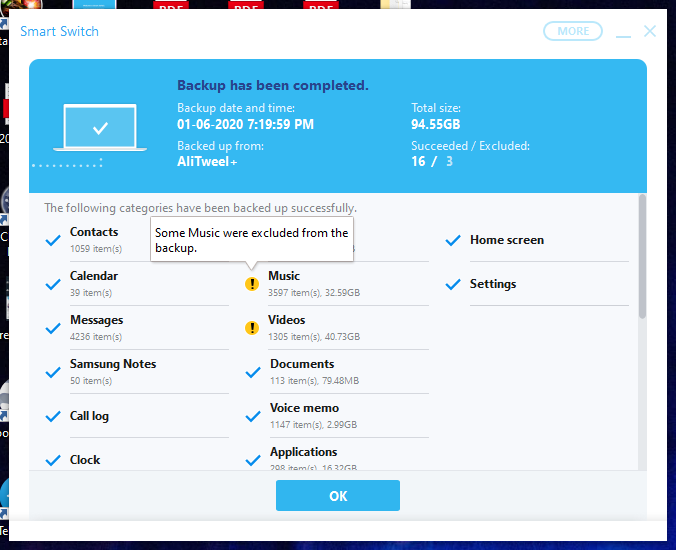Click the 'Some Music were excluded' tooltip

(252, 240)
